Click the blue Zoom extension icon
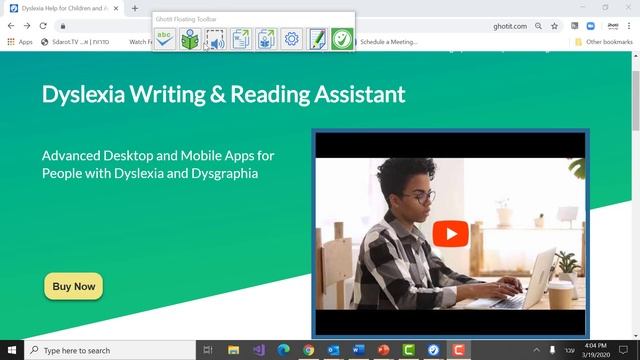Screen dimensions: 640x360 [x=591, y=26]
